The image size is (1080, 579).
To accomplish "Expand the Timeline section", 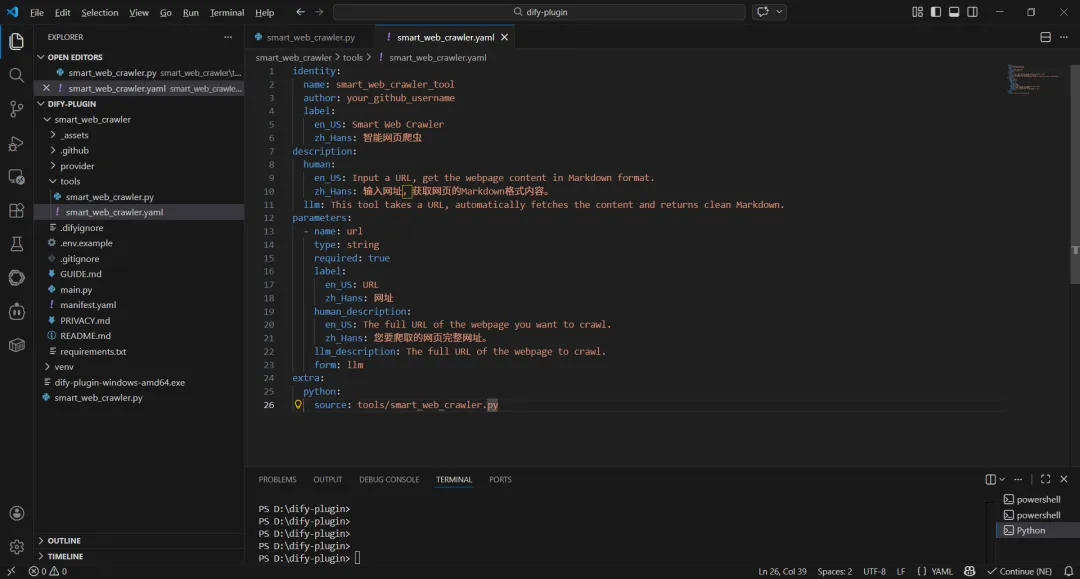I will (139, 556).
